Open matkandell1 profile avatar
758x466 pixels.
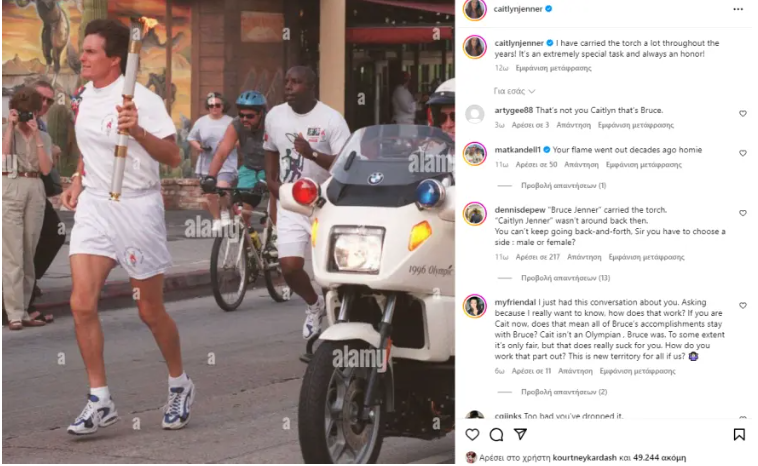pos(475,154)
